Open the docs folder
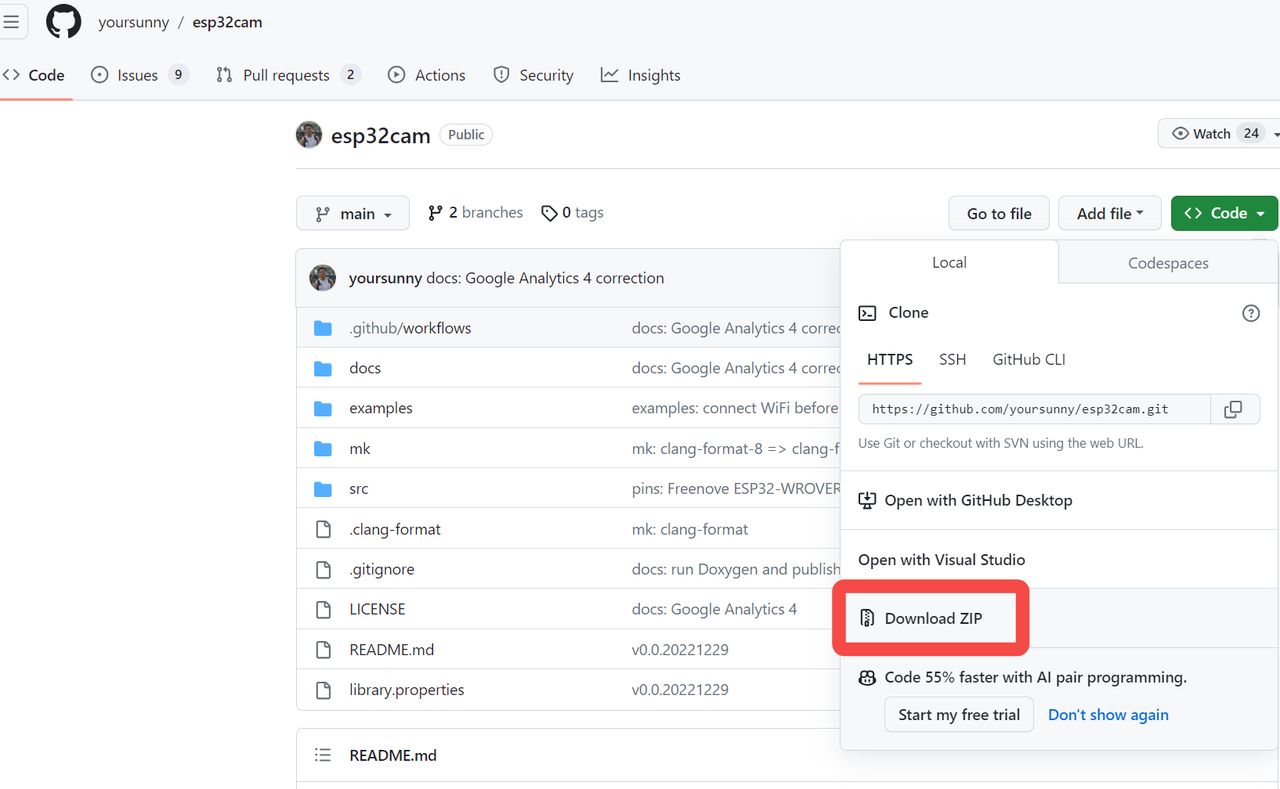This screenshot has width=1280, height=789. pyautogui.click(x=365, y=368)
